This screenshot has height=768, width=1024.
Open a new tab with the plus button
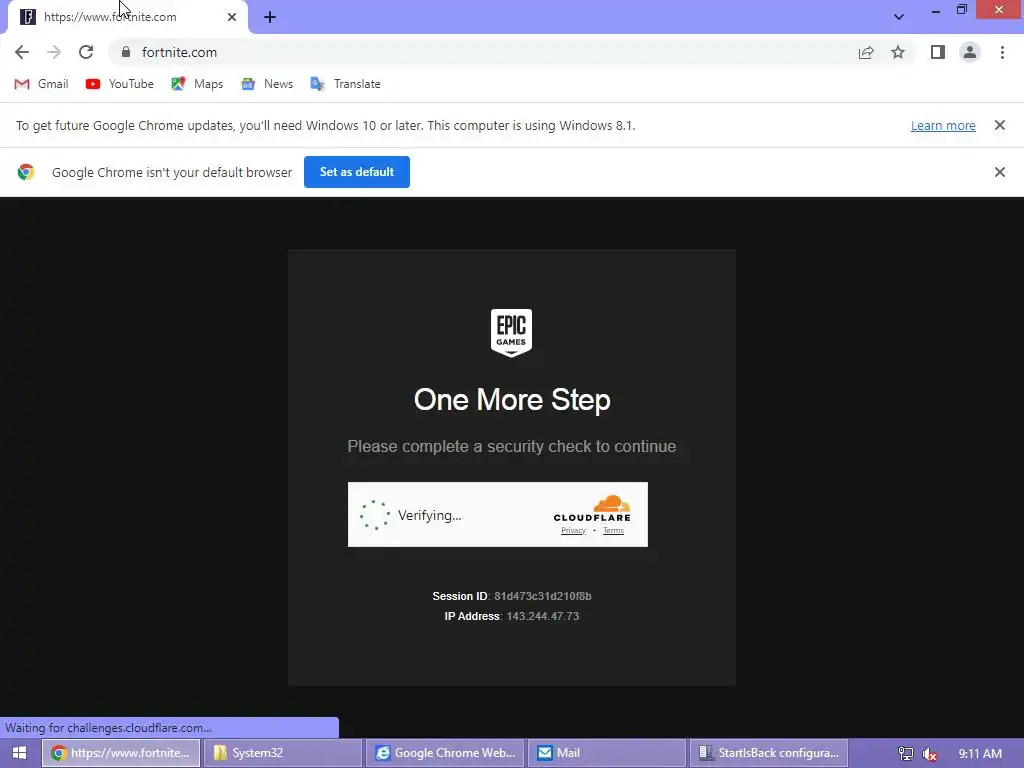pyautogui.click(x=270, y=17)
